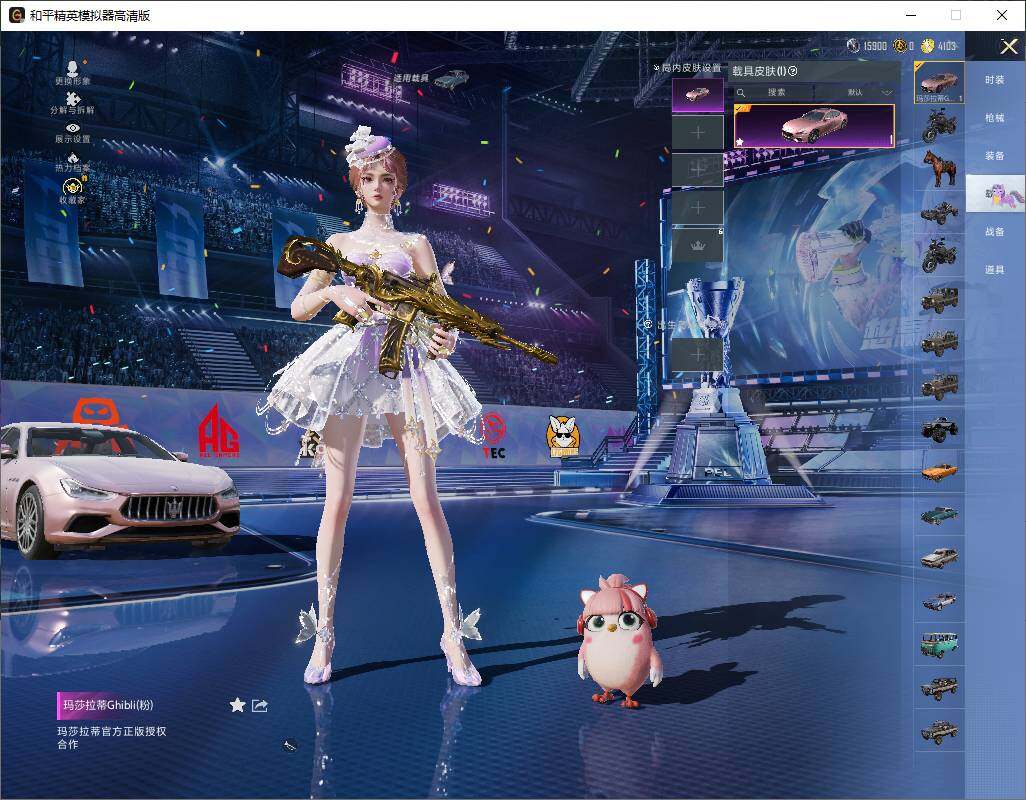This screenshot has height=800, width=1026.
Task: Open the 更换形象 character change panel
Action: tap(72, 68)
